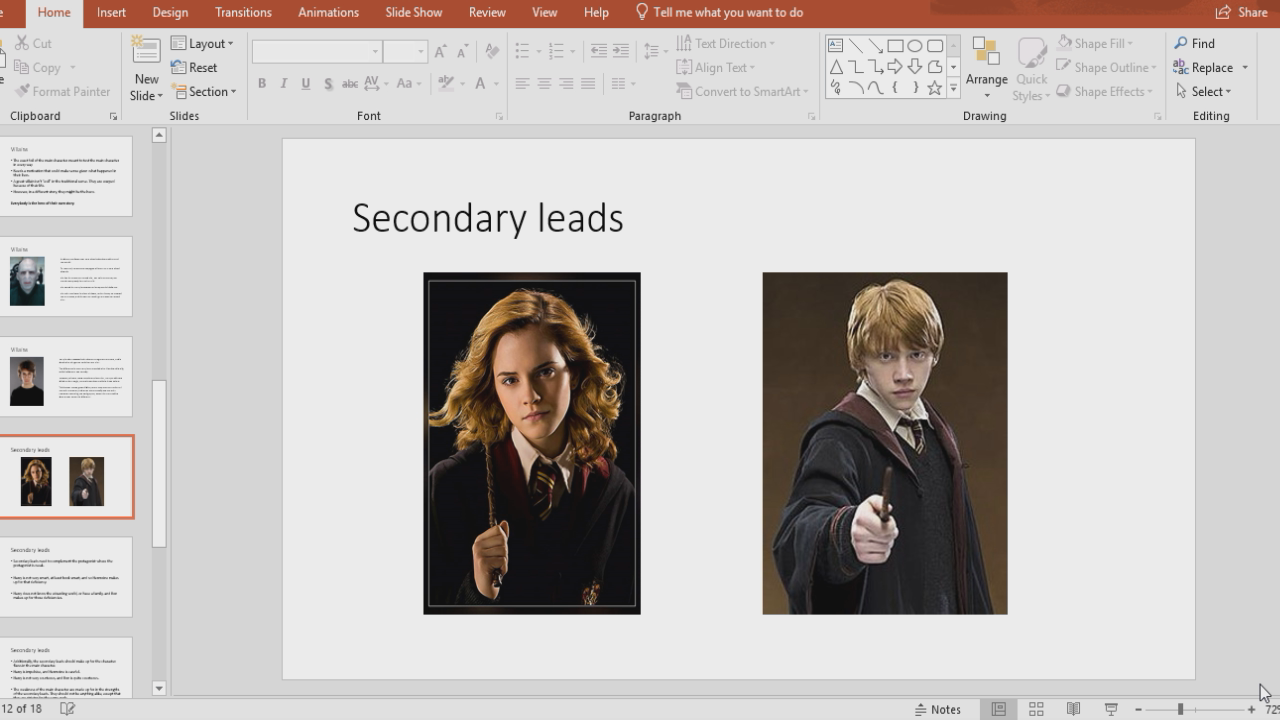Switch to Slide Sorter view

[1035, 708]
